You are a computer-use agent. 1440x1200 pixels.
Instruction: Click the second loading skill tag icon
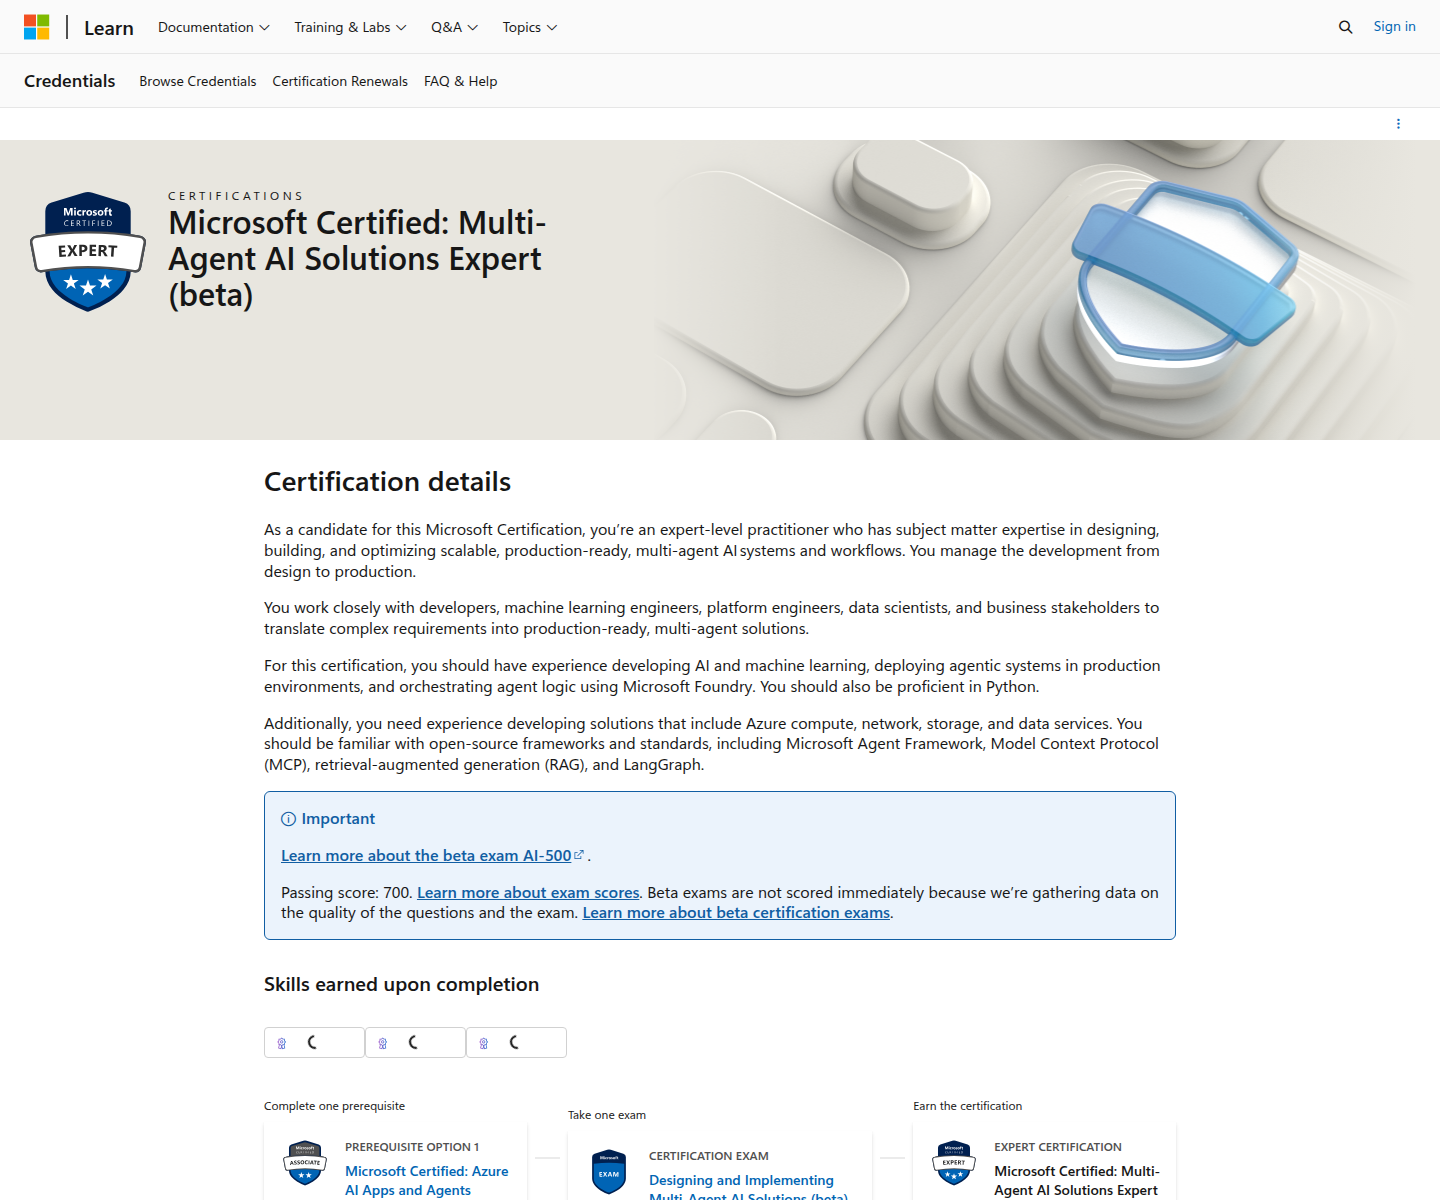383,1043
